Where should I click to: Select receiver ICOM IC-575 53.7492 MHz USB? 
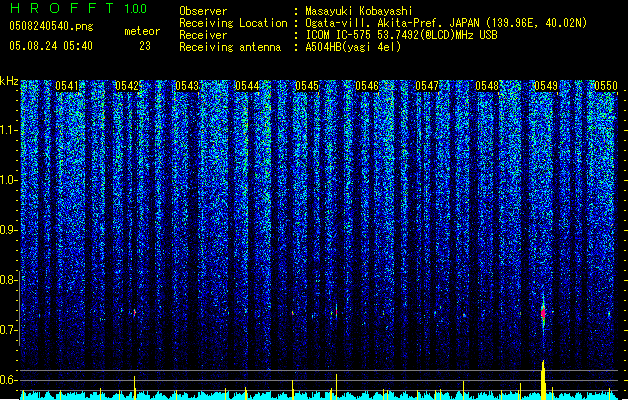pos(401,35)
